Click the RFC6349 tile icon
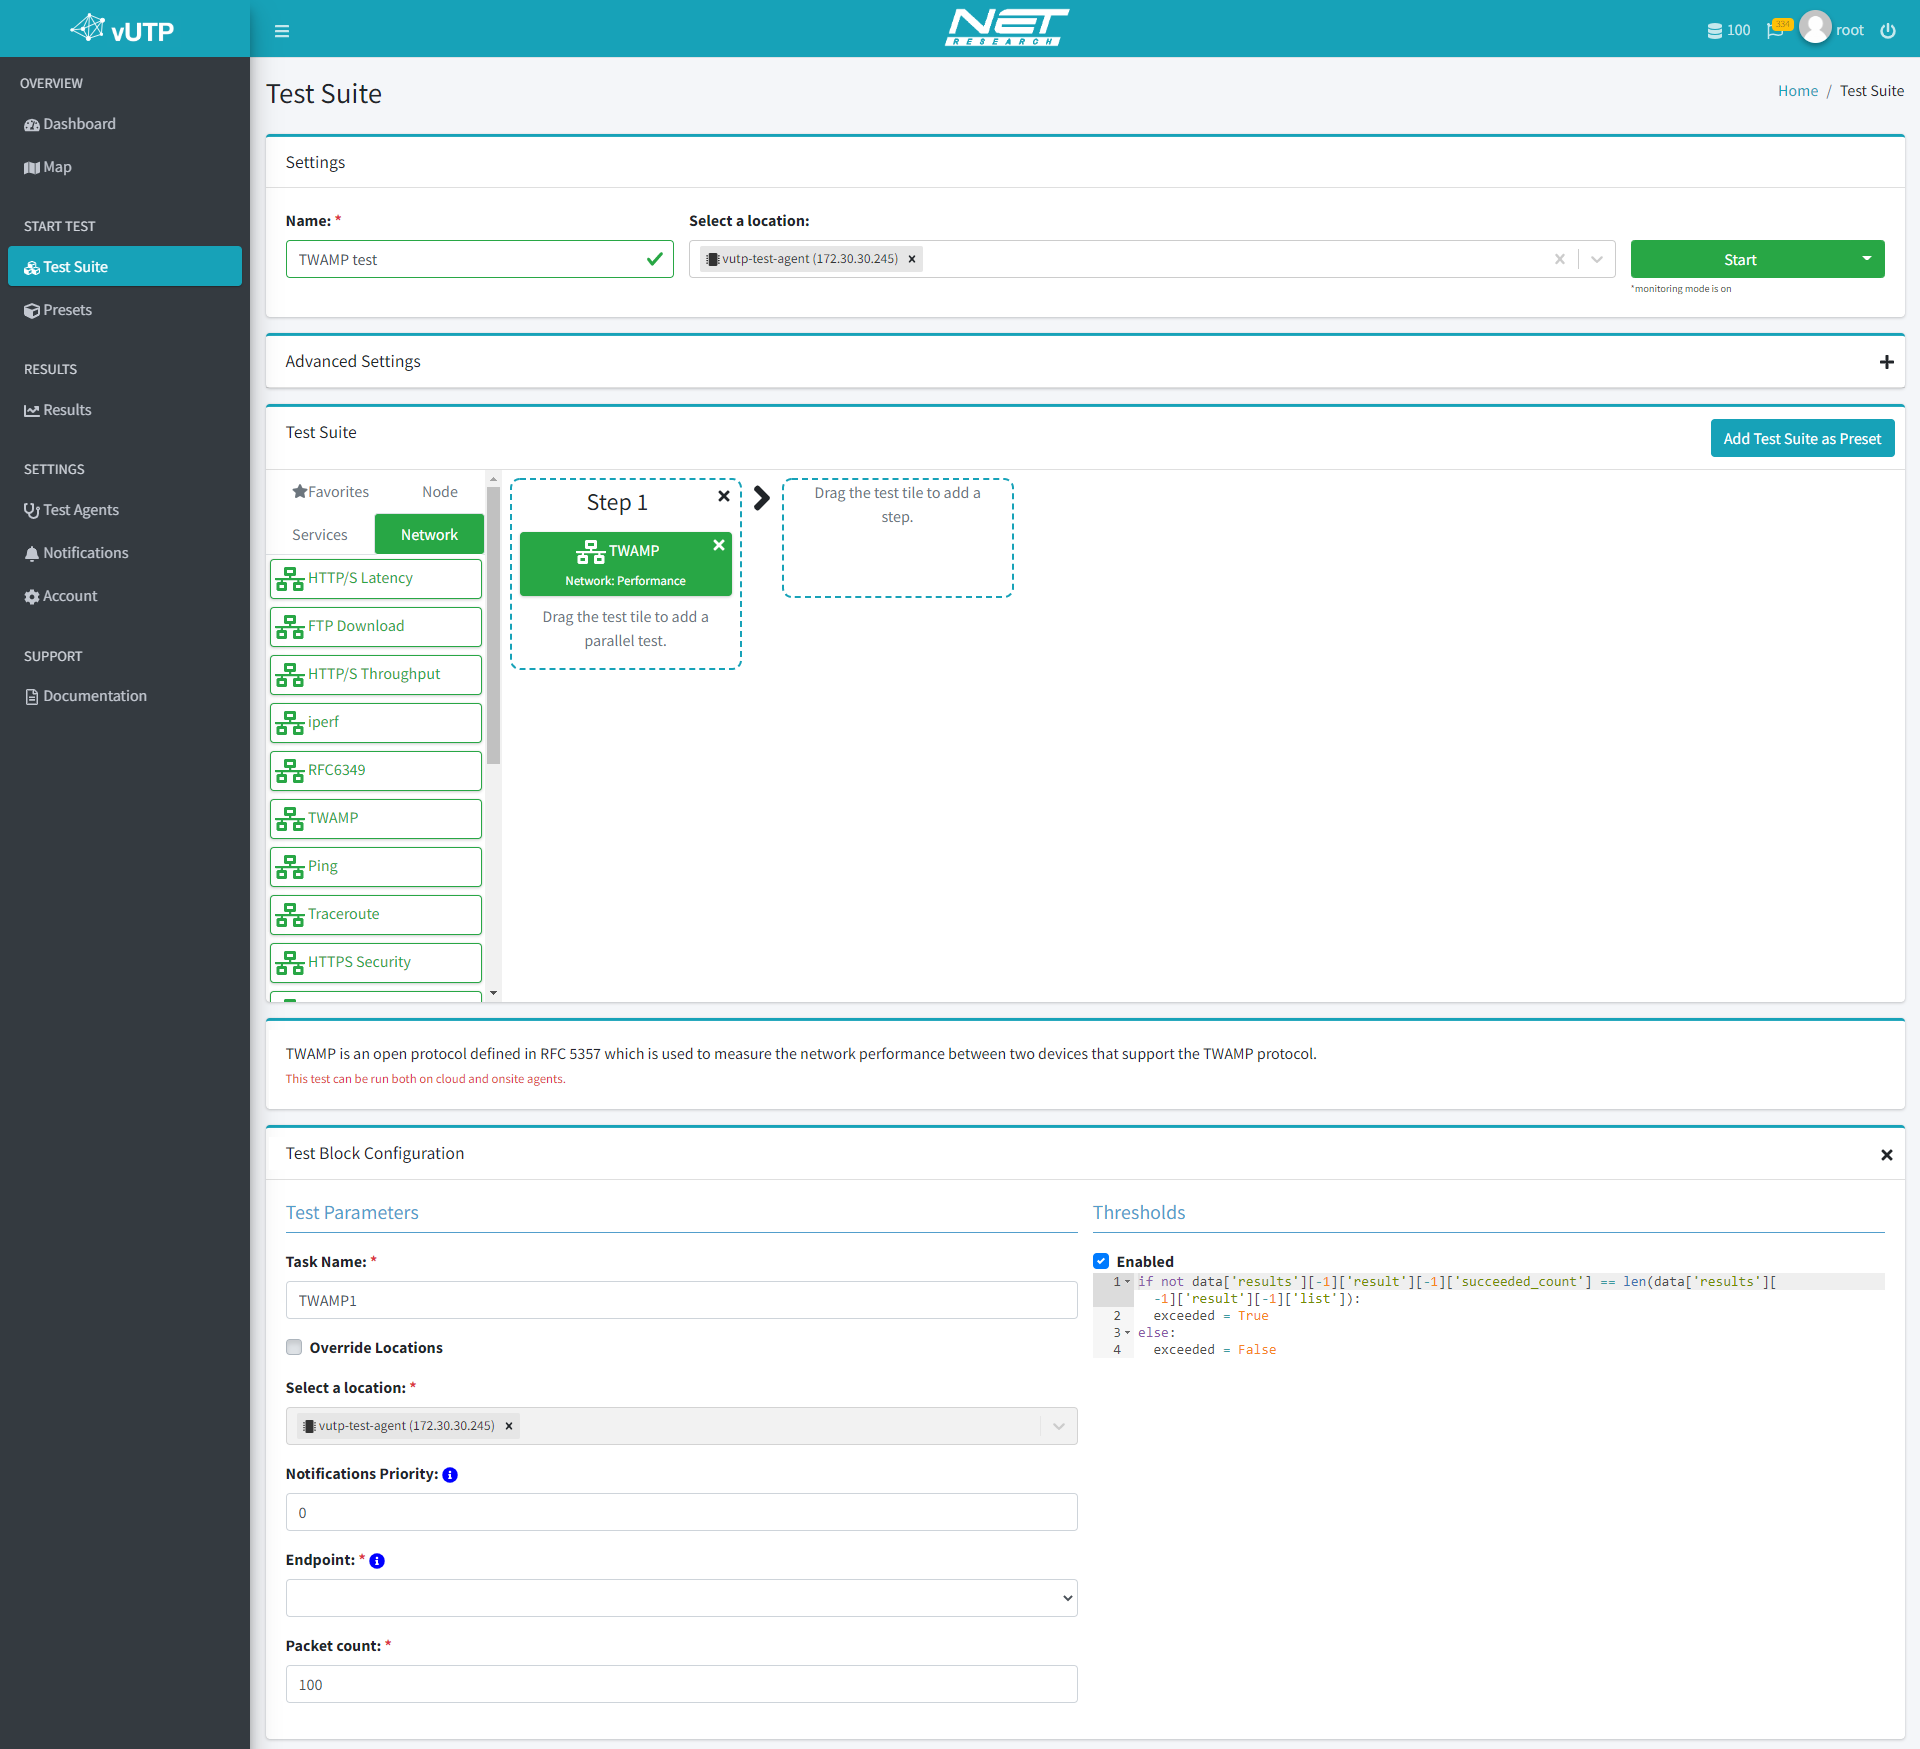The image size is (1920, 1749). coord(290,771)
